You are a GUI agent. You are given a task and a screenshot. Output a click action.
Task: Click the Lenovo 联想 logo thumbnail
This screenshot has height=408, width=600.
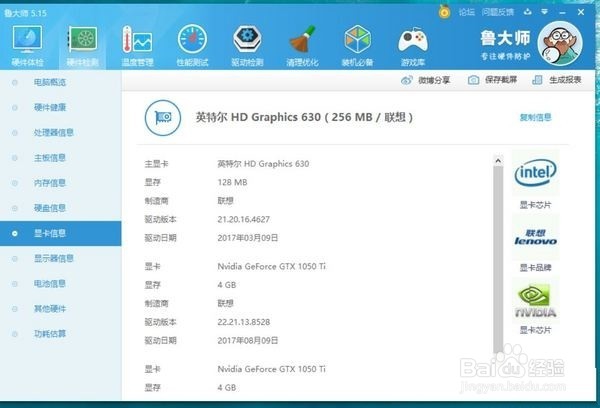tap(535, 237)
